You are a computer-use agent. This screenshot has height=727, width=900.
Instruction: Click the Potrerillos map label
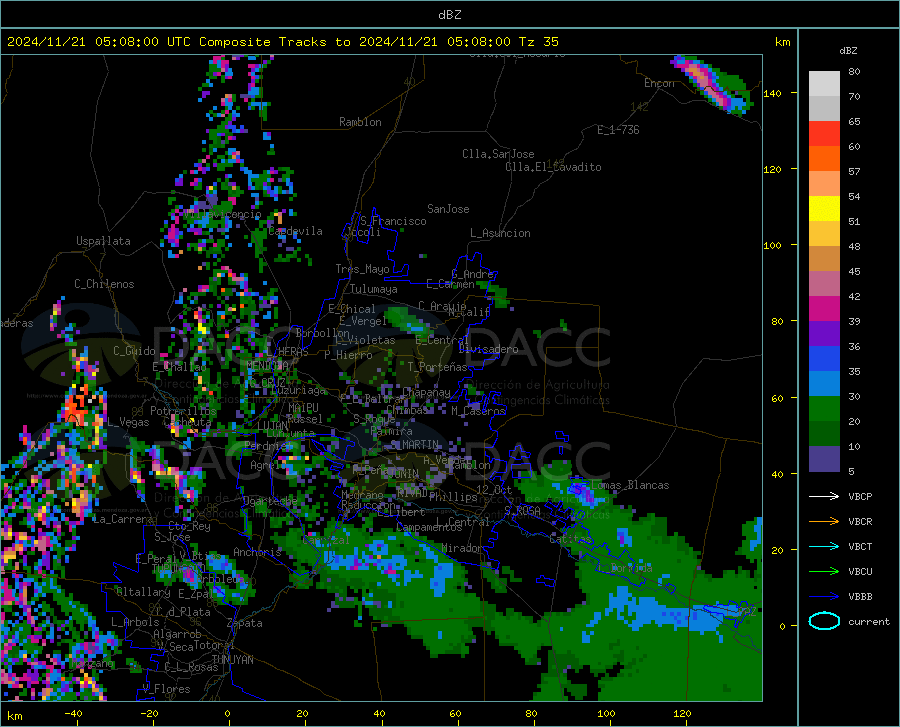click(x=183, y=411)
